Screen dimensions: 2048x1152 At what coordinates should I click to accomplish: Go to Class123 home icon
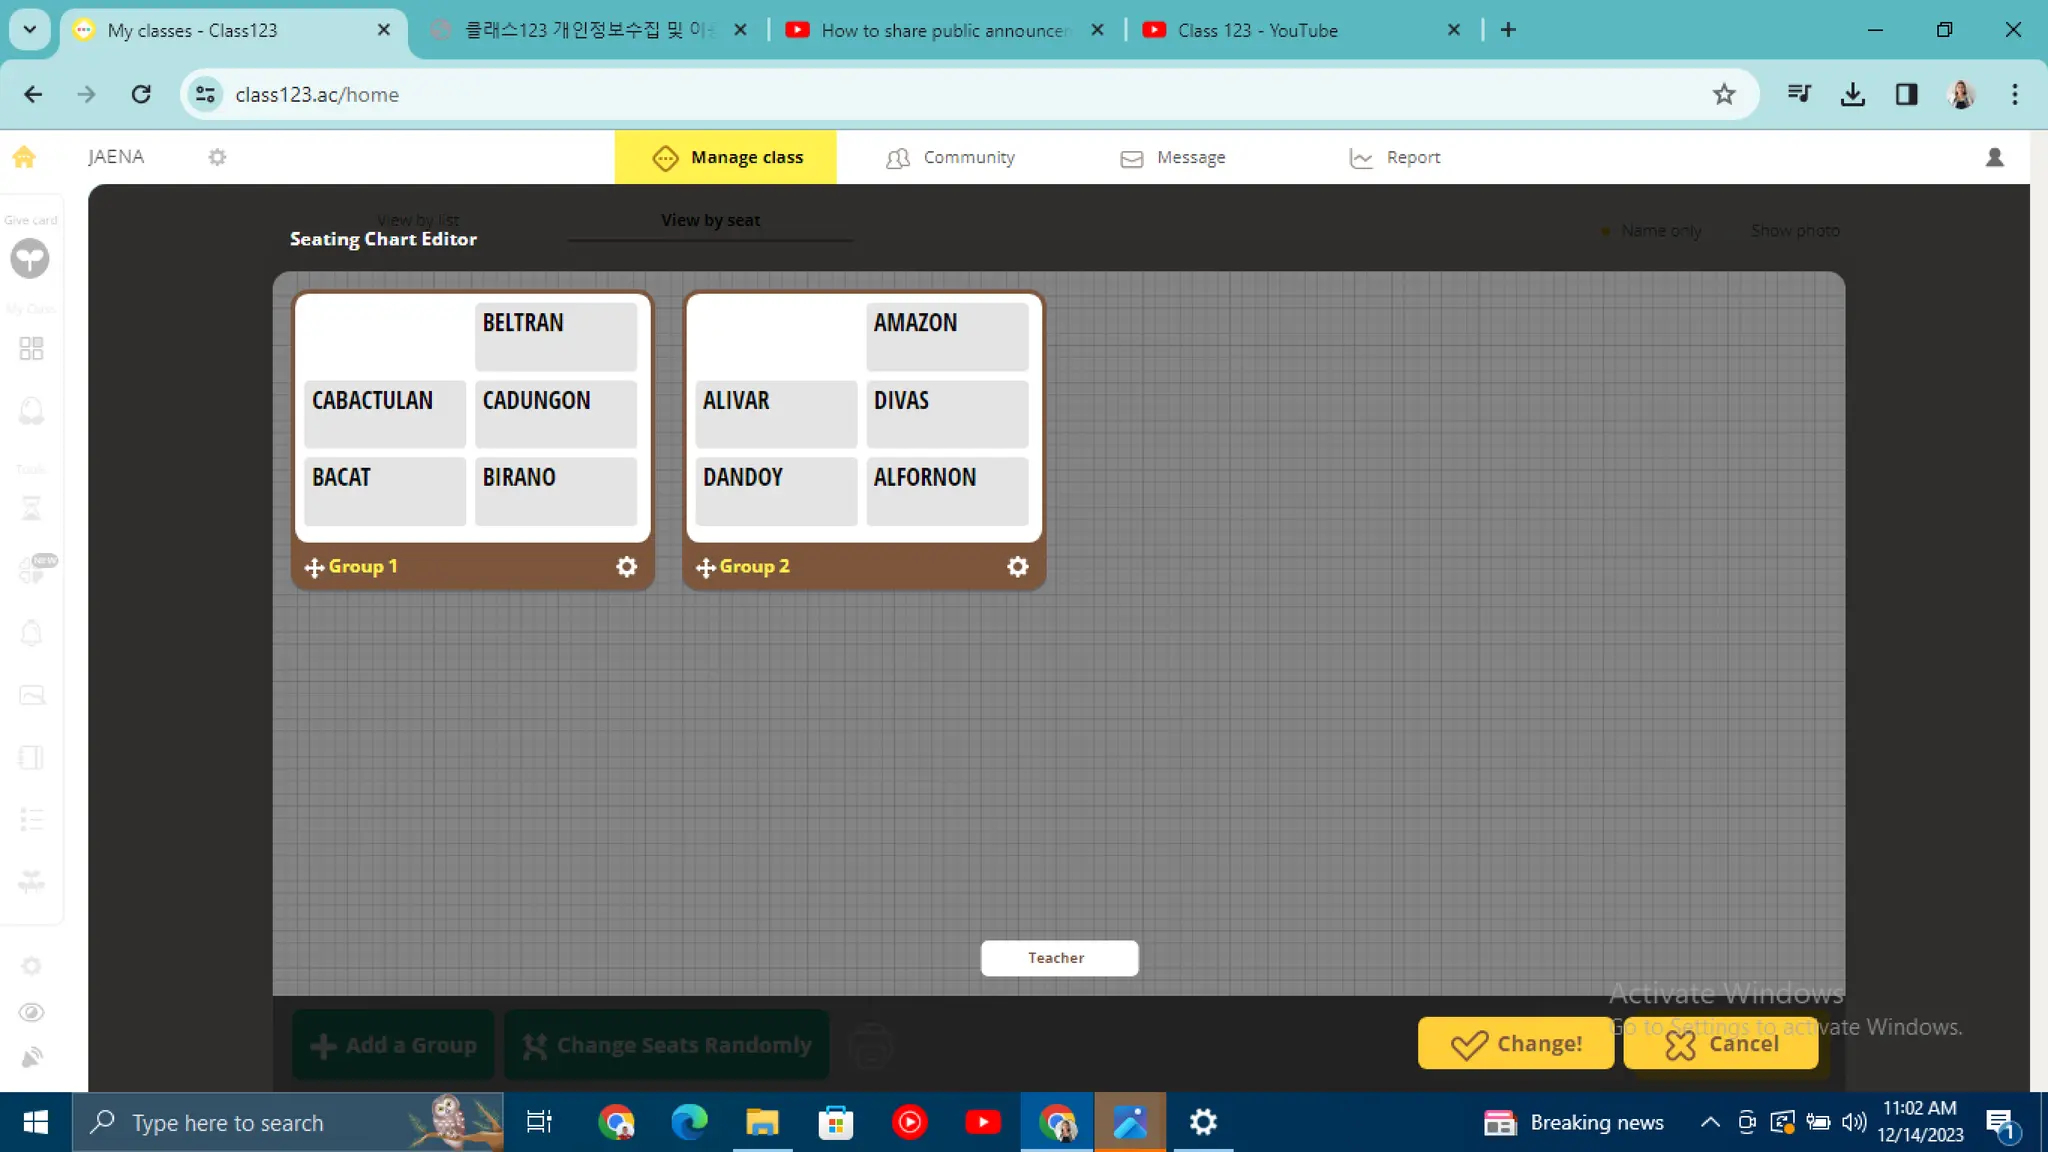pos(24,157)
